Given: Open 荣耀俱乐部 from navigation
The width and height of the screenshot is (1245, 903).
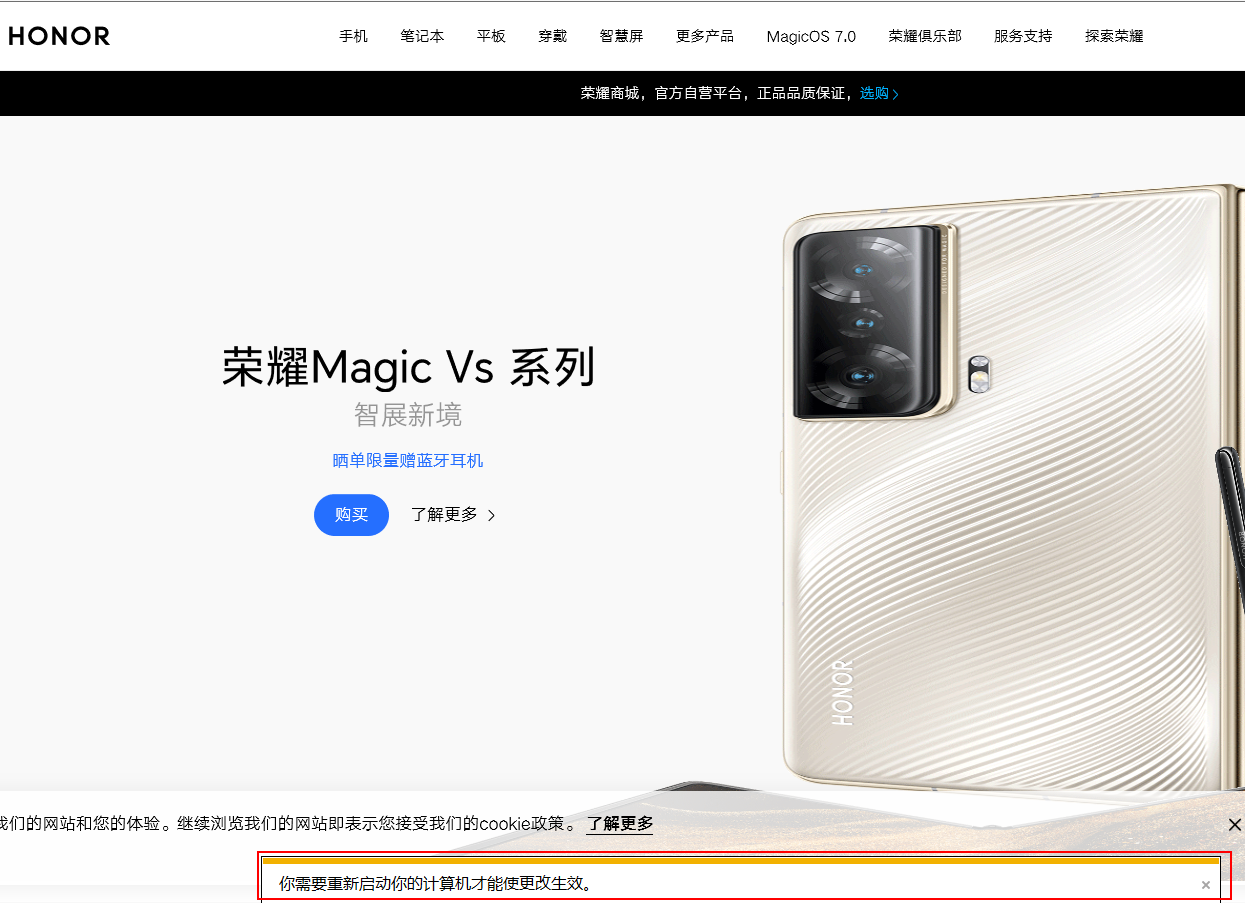Looking at the screenshot, I should (x=925, y=36).
